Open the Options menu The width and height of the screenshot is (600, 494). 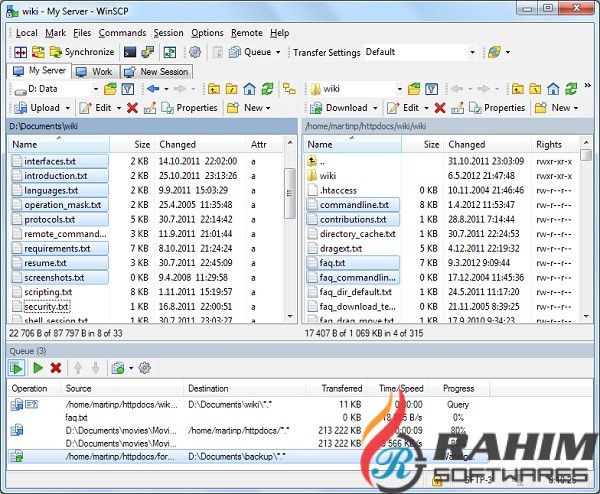(x=207, y=33)
